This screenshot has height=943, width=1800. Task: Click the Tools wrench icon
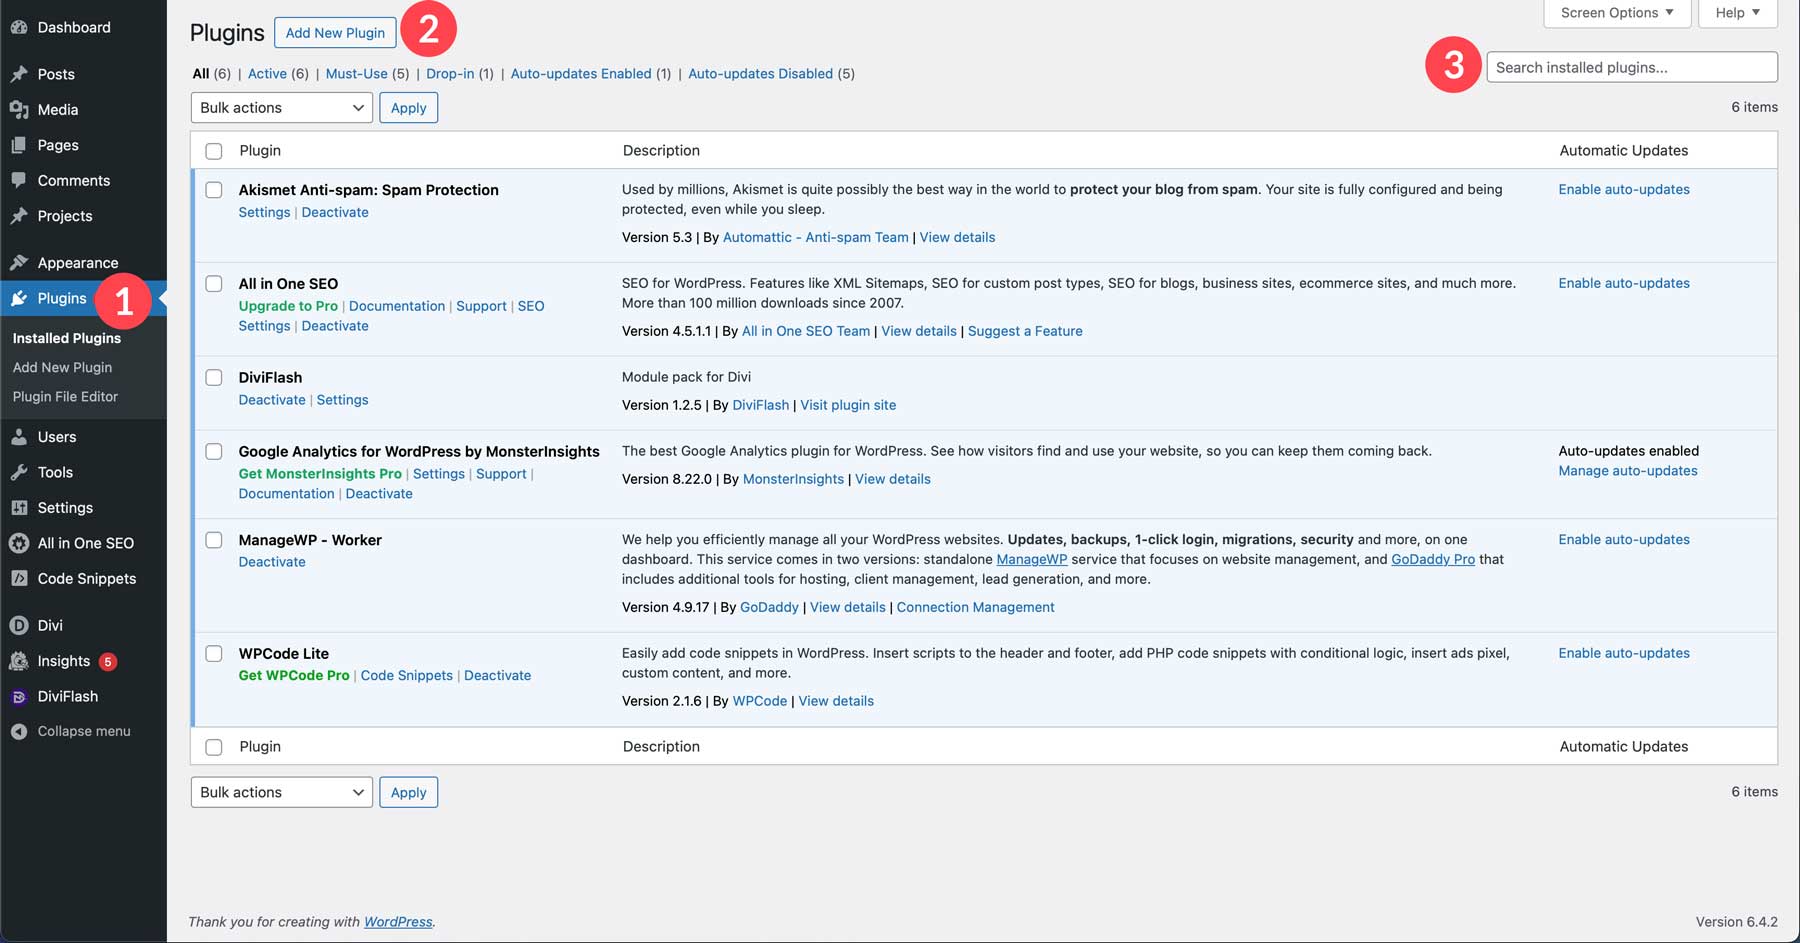tap(19, 472)
